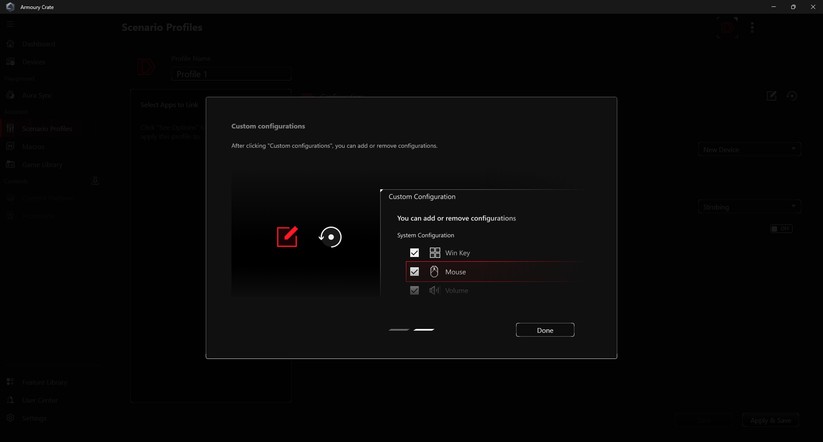Open the hamburger menu in main window

(x=10, y=24)
